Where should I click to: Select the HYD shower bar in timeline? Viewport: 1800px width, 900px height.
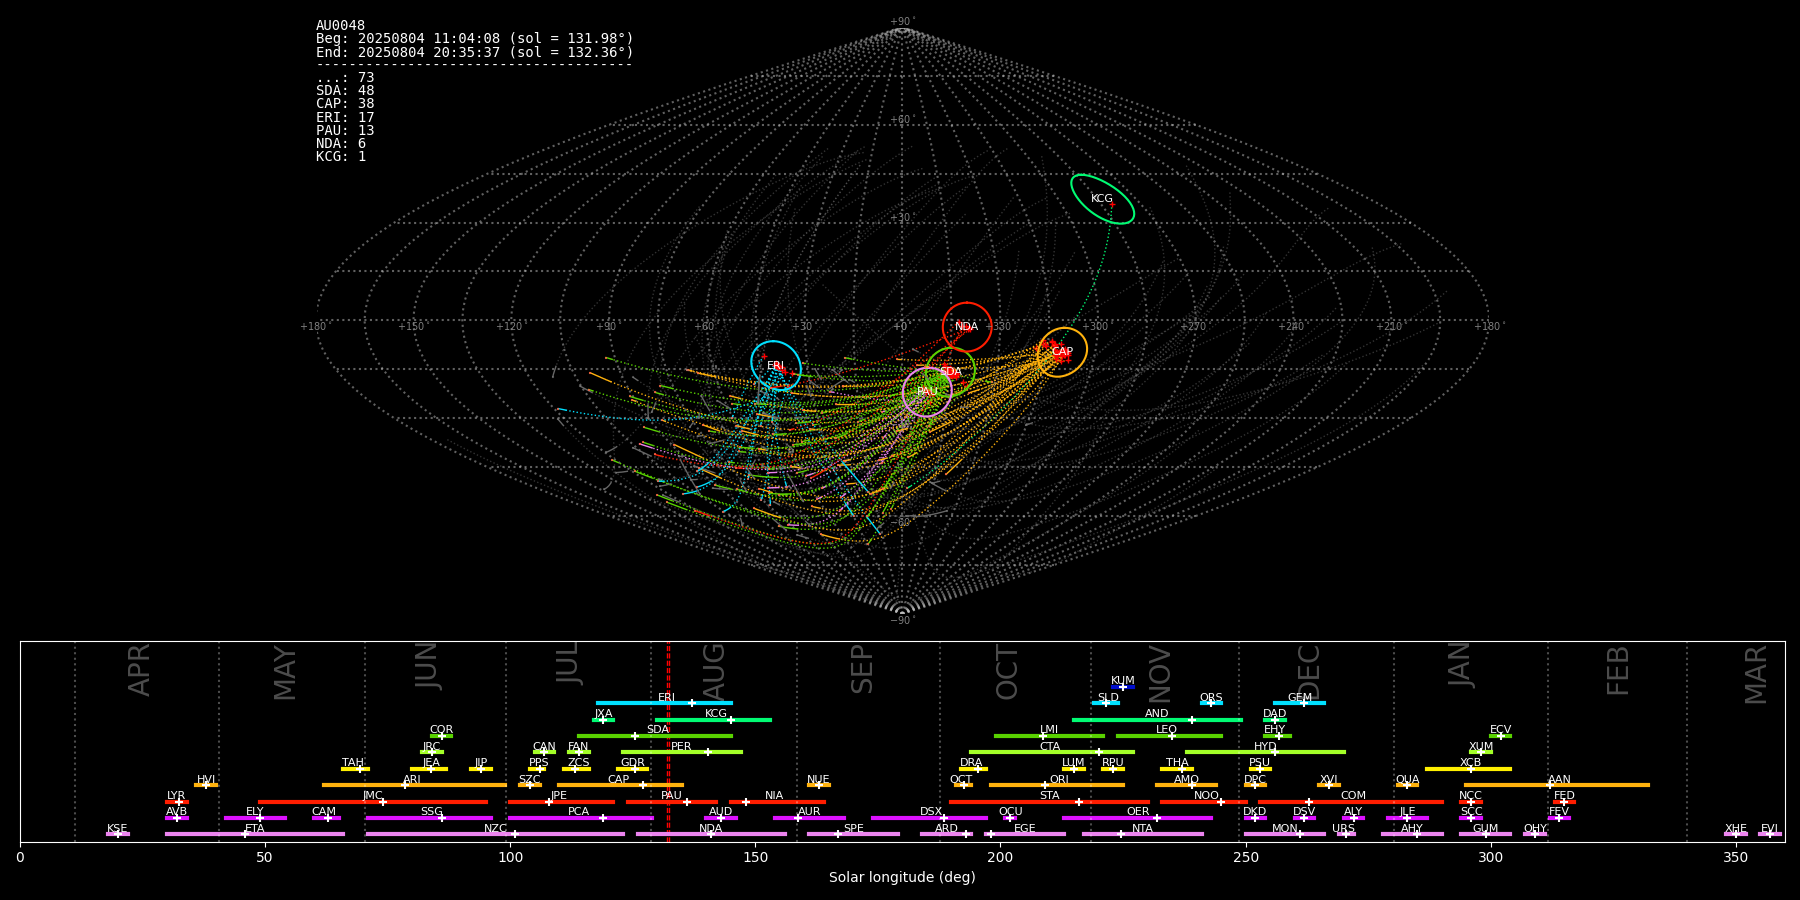(x=1265, y=752)
